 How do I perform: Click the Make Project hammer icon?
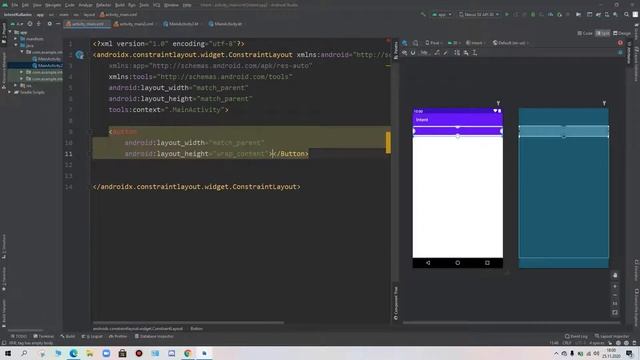423,14
